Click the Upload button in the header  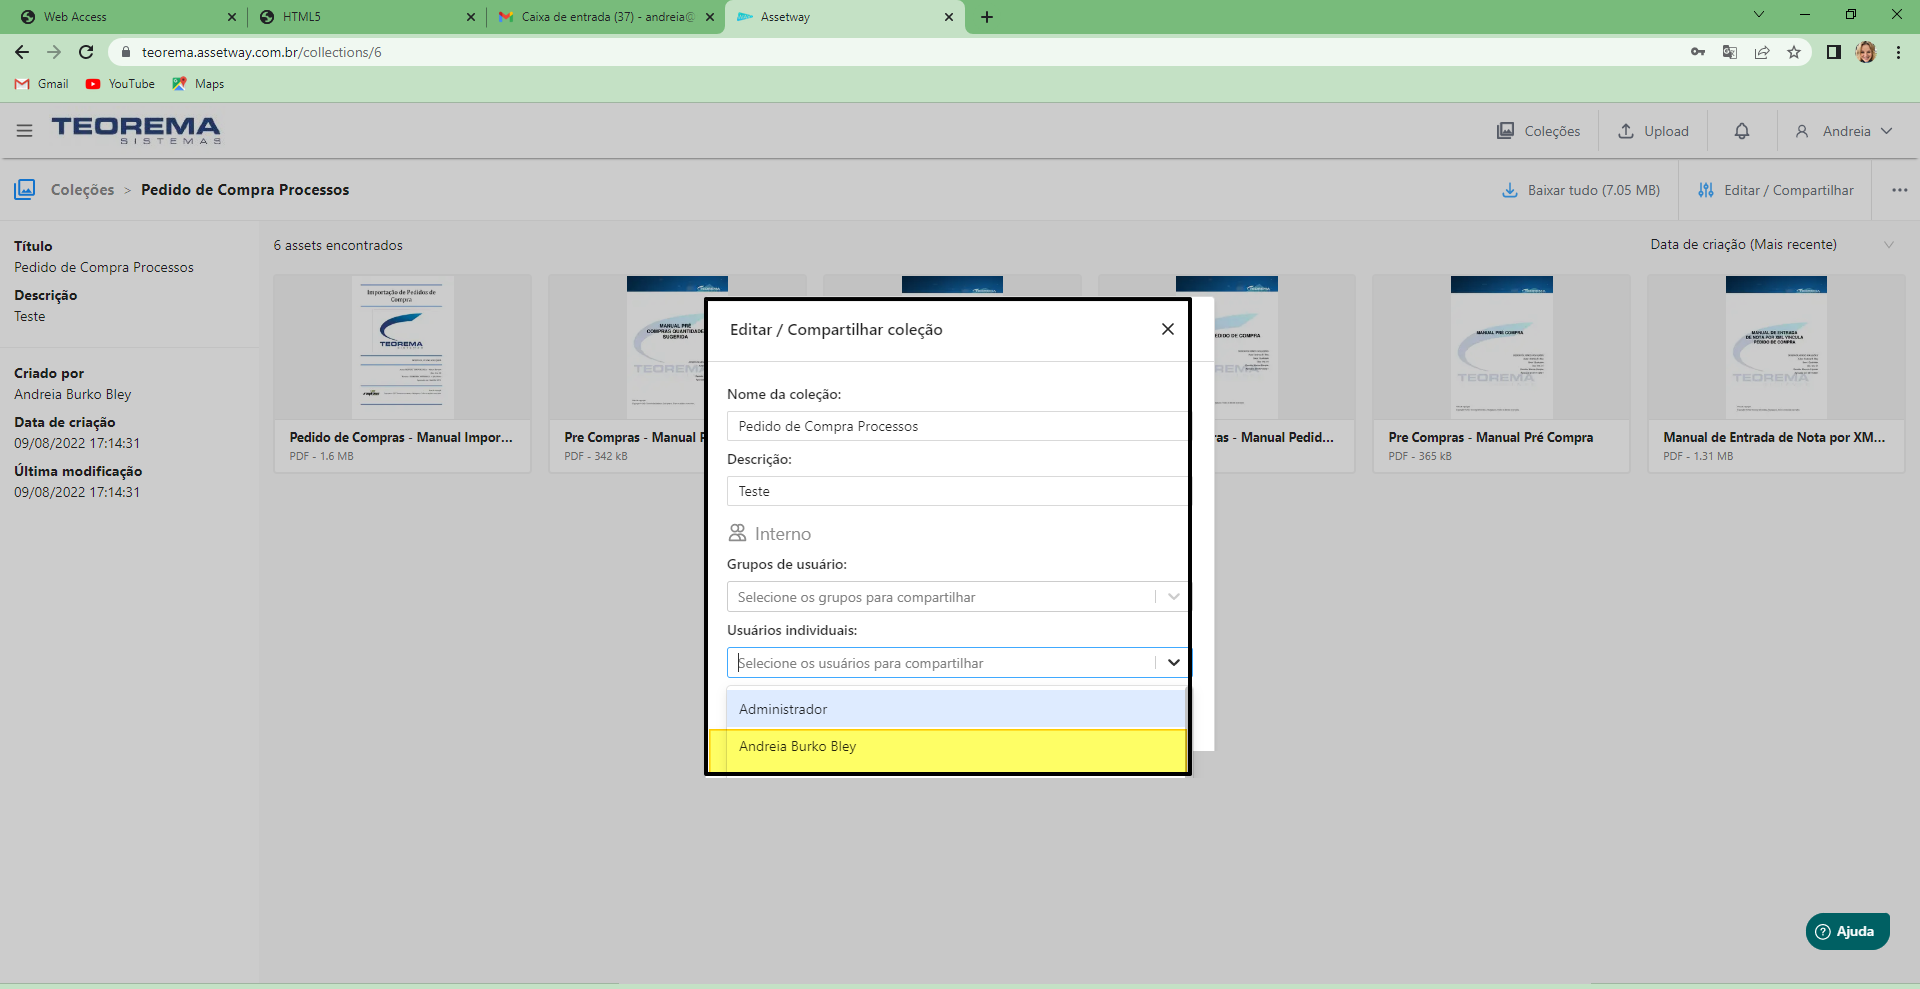[1653, 131]
